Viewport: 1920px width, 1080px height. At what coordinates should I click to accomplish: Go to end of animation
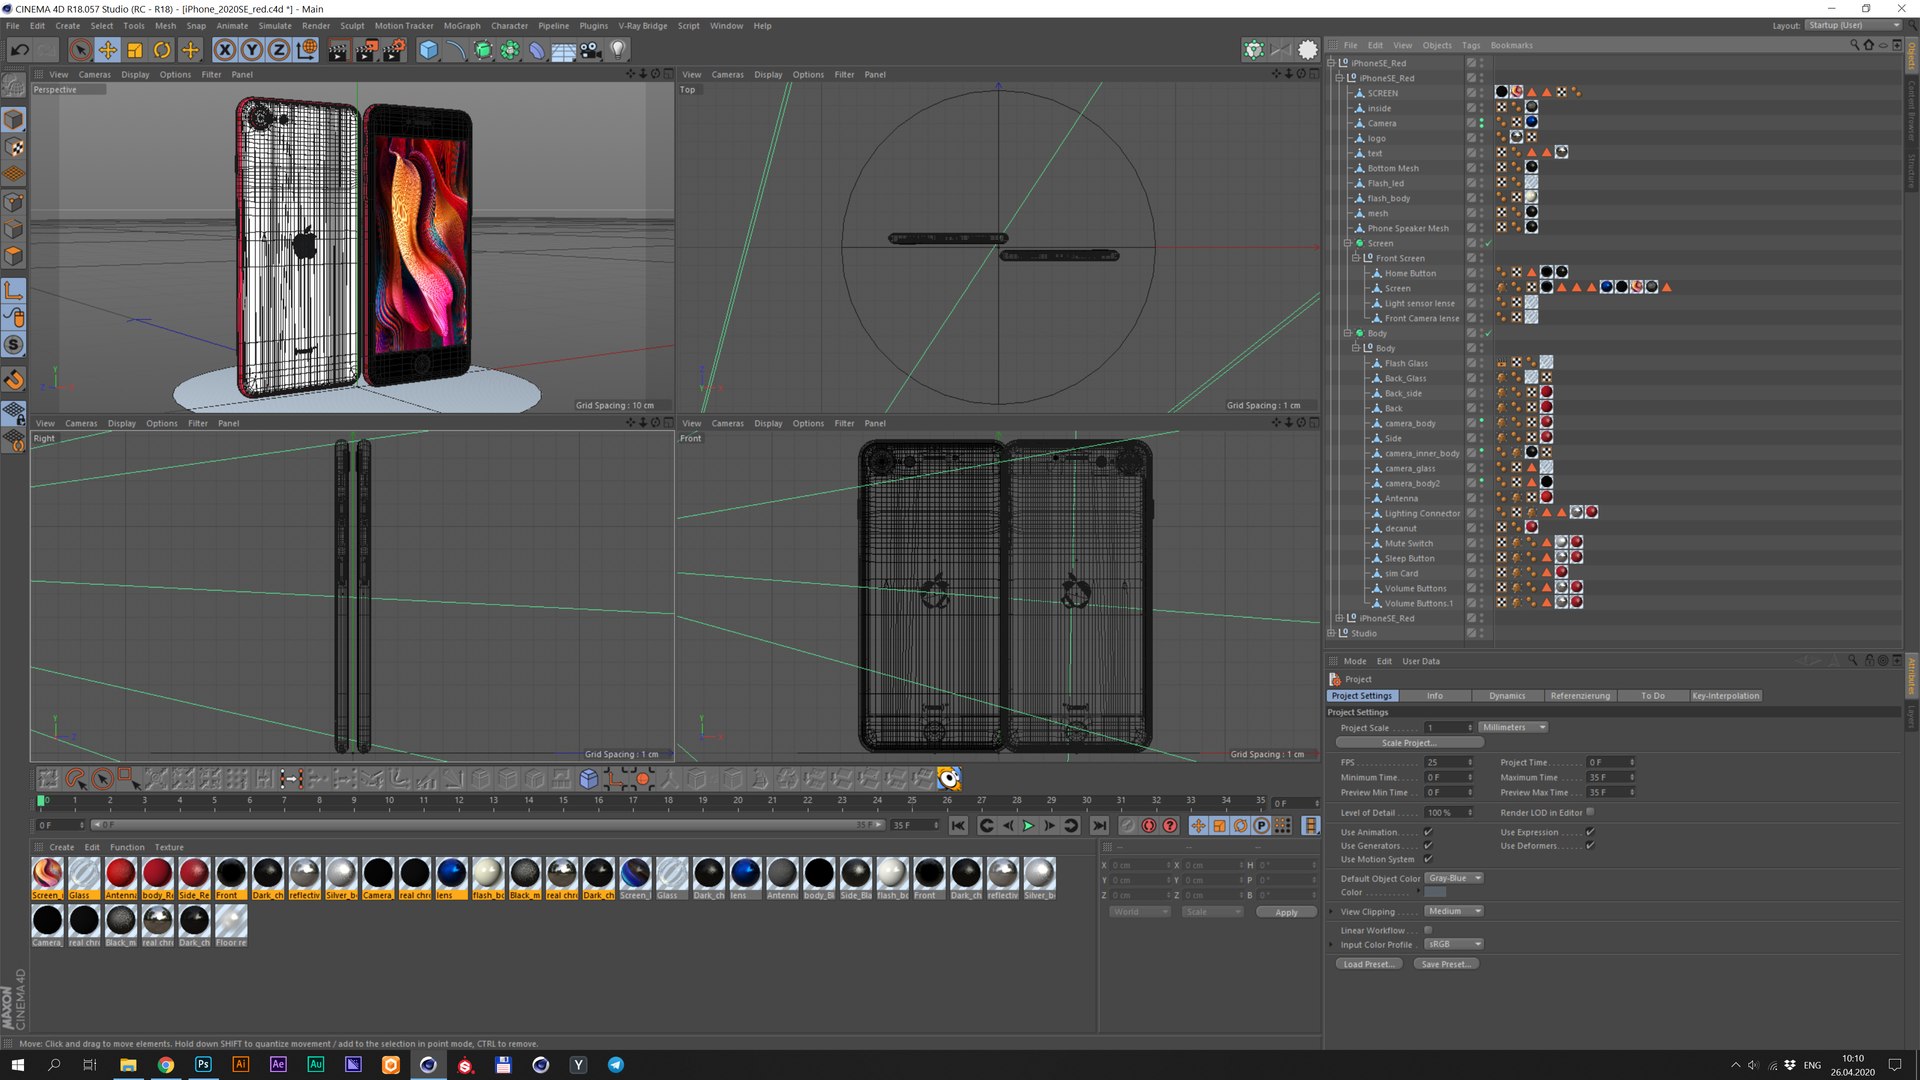[1099, 826]
